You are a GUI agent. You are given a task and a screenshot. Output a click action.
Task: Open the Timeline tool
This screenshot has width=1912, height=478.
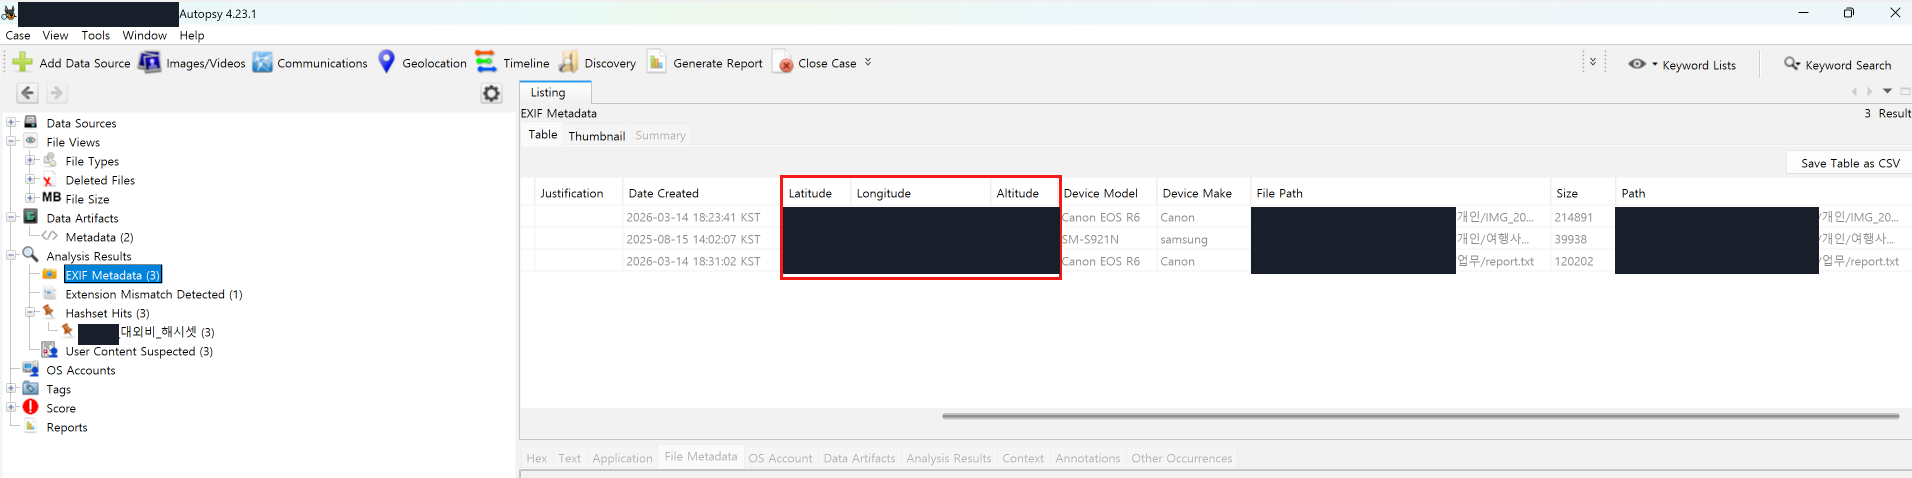[x=512, y=62]
